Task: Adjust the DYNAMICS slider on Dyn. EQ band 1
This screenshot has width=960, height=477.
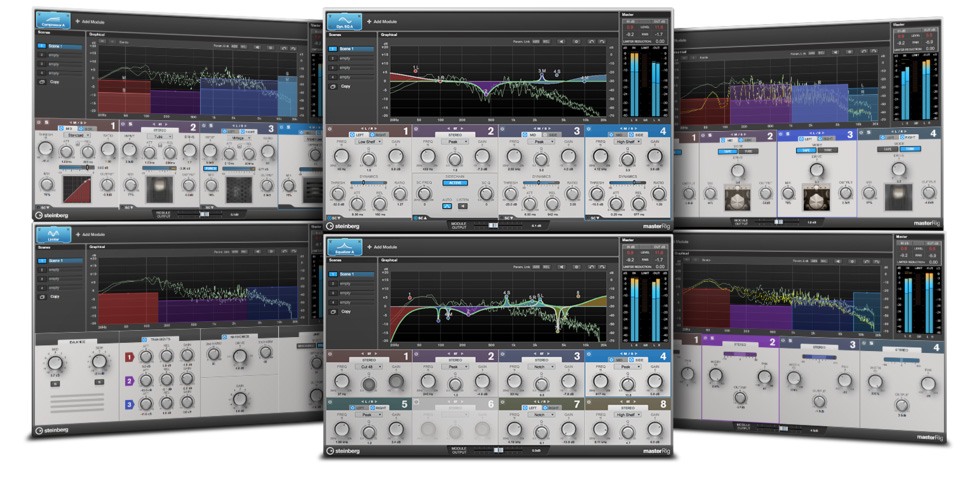Action: point(369,182)
